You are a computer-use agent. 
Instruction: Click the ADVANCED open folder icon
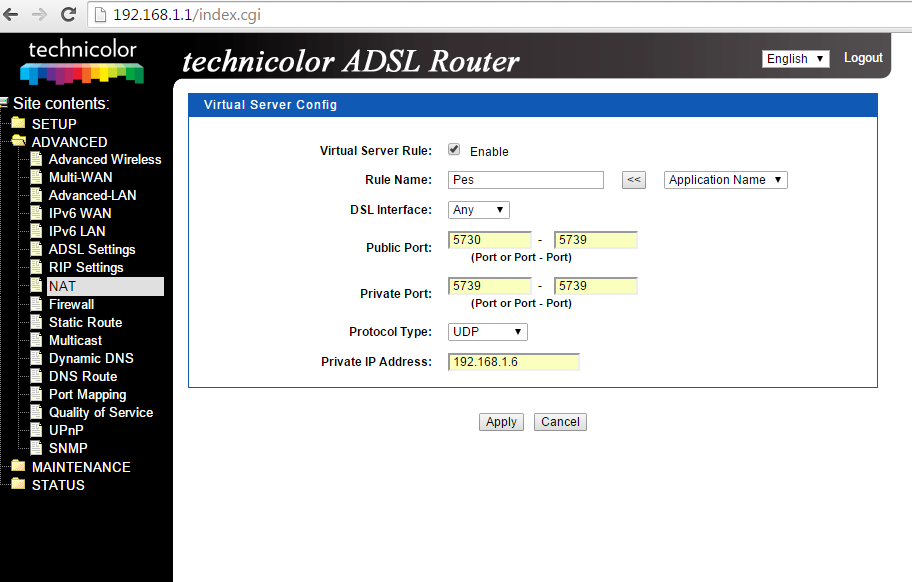(x=19, y=141)
